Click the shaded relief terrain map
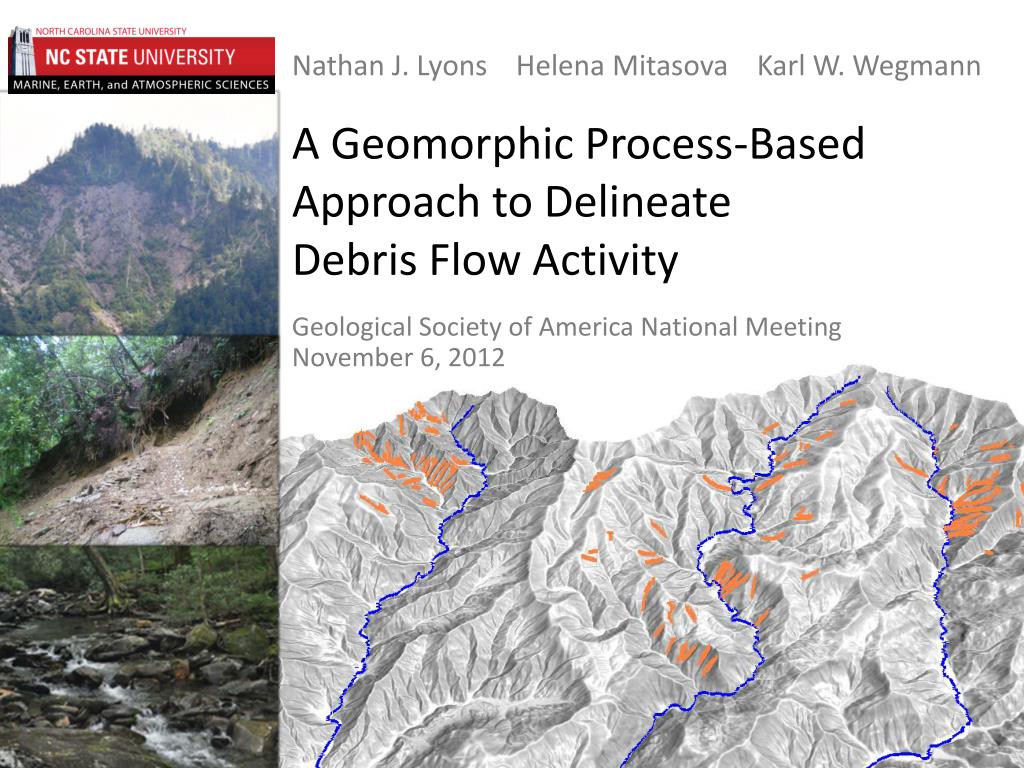Image resolution: width=1024 pixels, height=768 pixels. pyautogui.click(x=652, y=568)
